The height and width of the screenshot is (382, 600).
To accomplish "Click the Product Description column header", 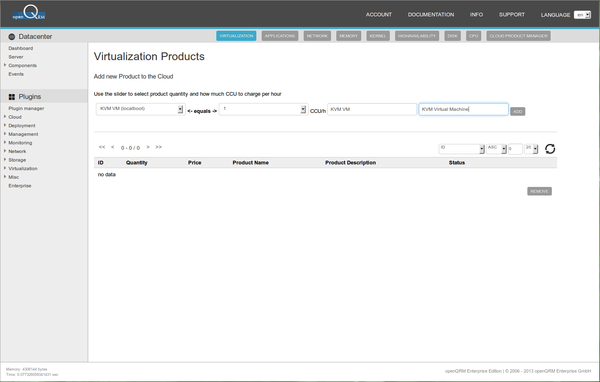I will click(351, 163).
